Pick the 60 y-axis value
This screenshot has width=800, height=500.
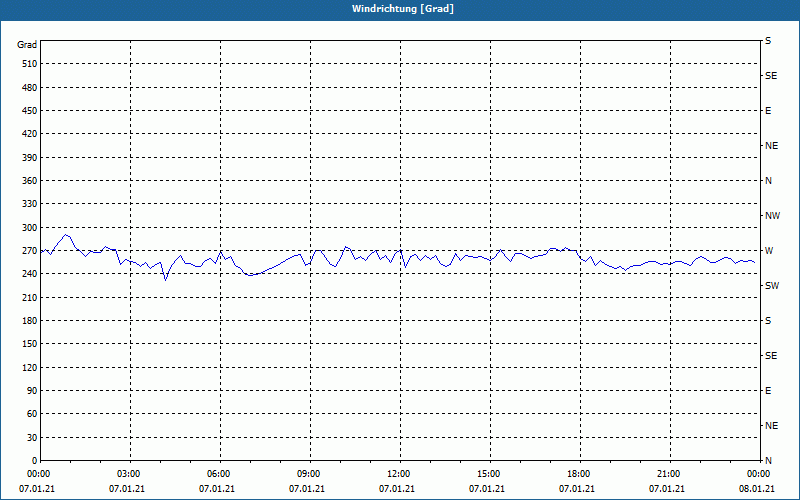click(x=32, y=414)
